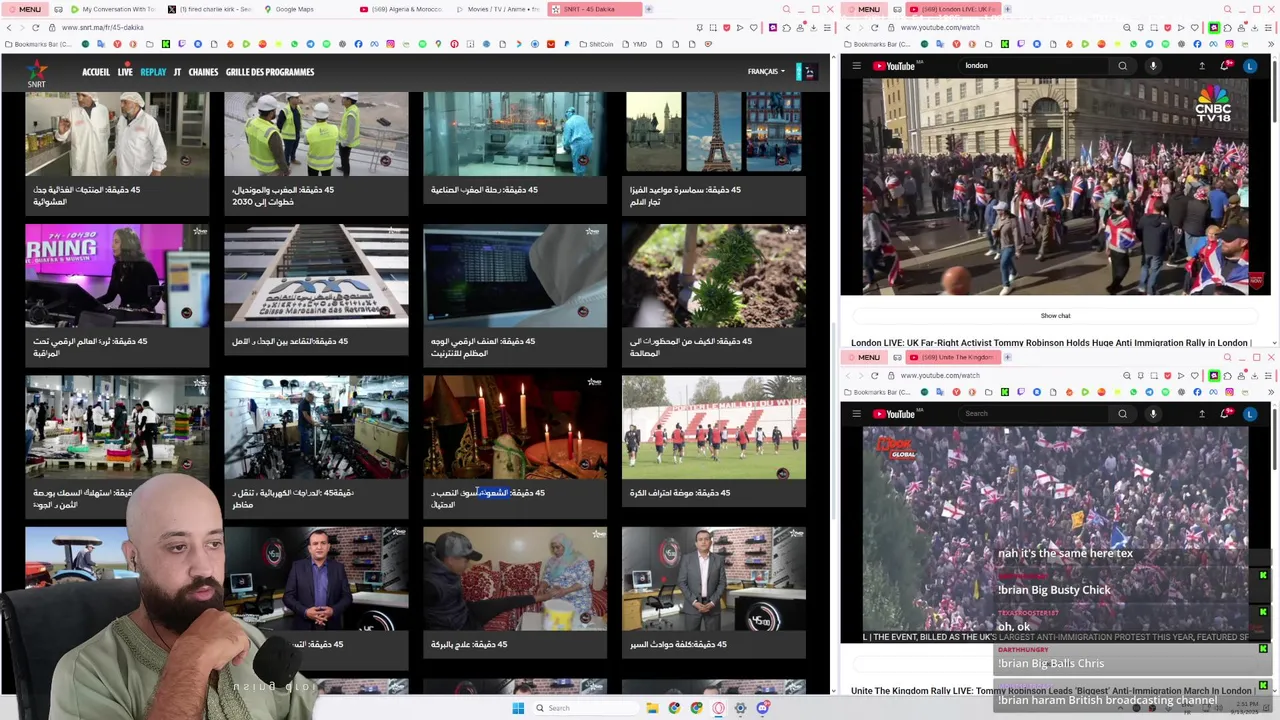Go back in the SNRT browser window
1280x720 pixels.
coord(8,27)
